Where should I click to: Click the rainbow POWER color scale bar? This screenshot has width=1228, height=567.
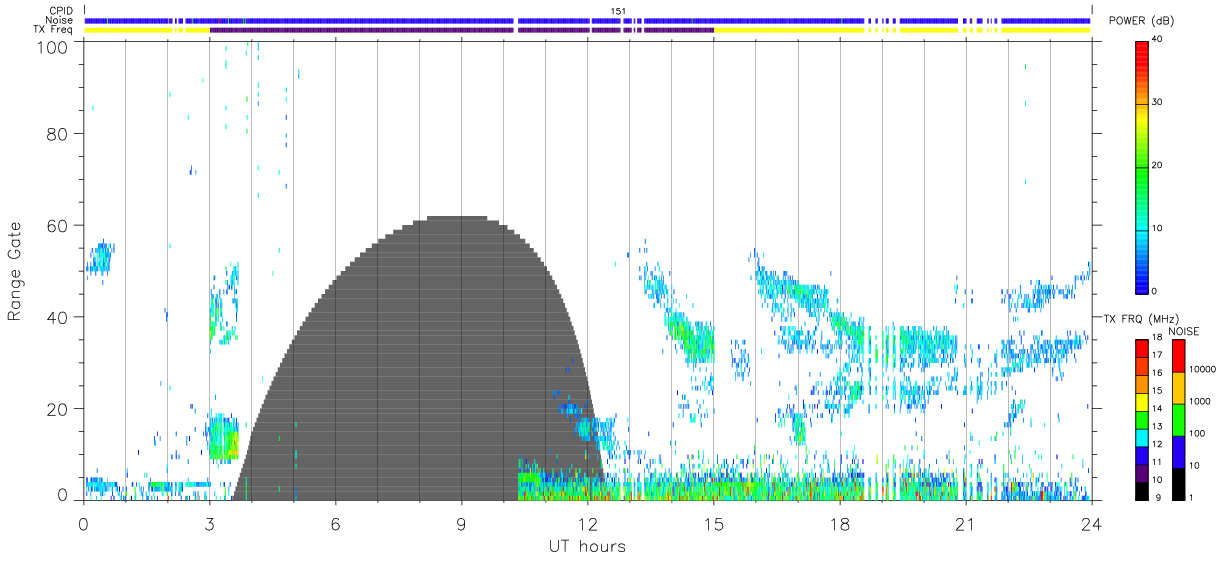[x=1141, y=166]
